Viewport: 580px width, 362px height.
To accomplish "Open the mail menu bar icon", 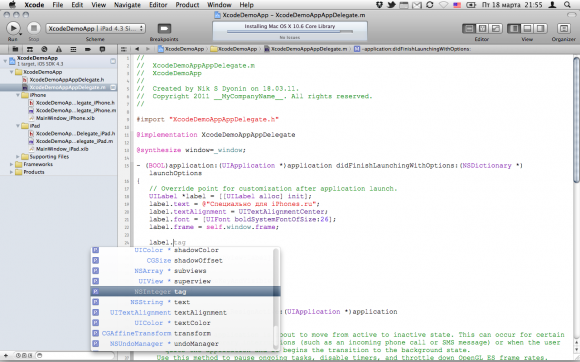I will (x=417, y=5).
